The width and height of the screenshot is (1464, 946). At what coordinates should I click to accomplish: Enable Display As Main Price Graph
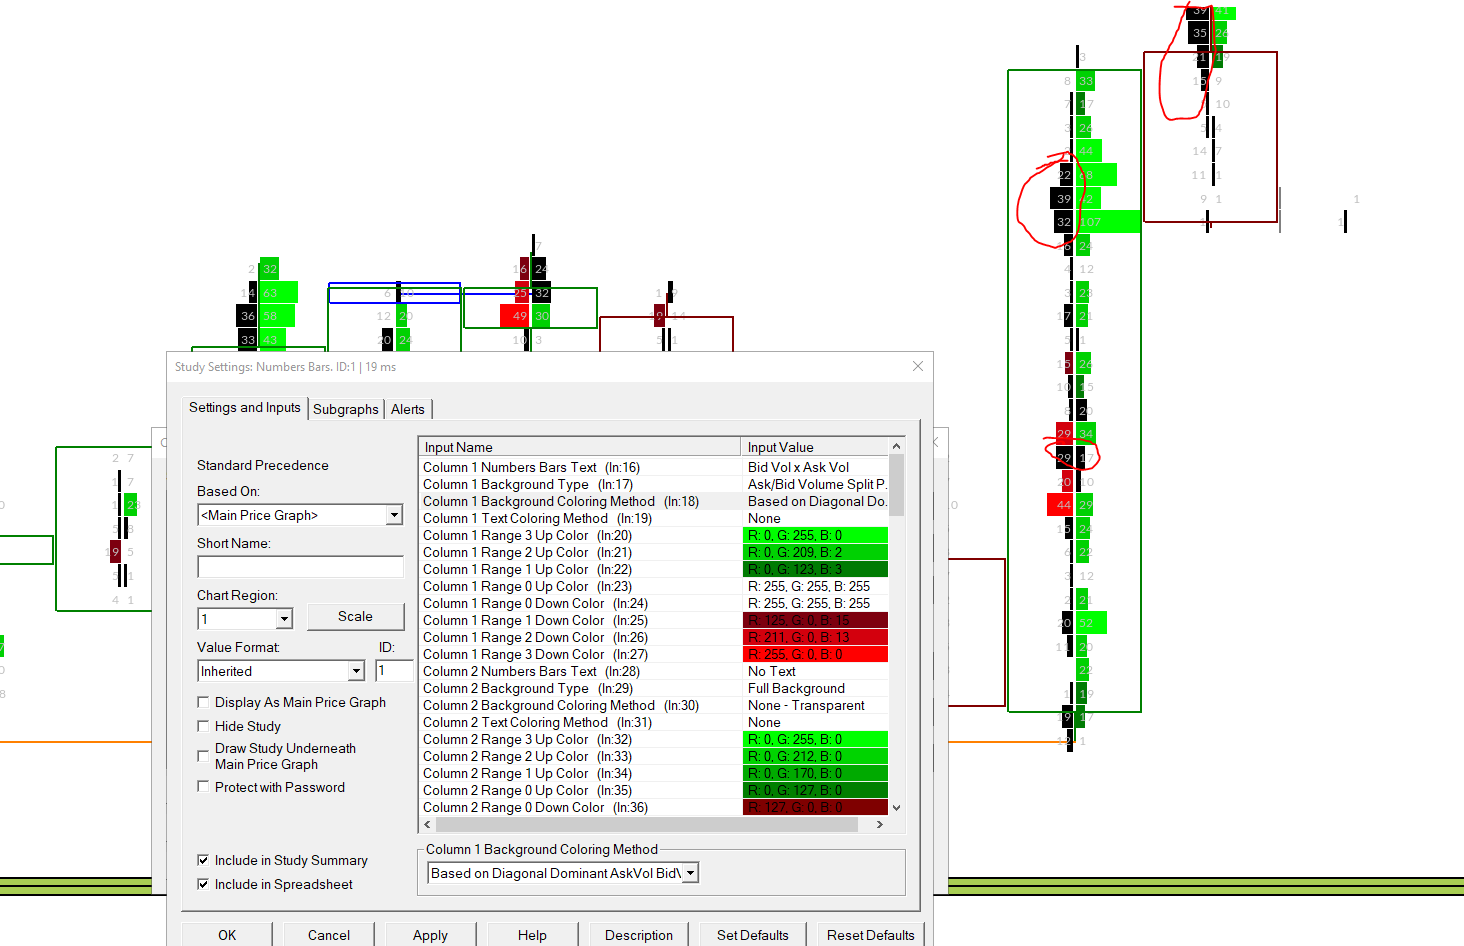pos(204,702)
